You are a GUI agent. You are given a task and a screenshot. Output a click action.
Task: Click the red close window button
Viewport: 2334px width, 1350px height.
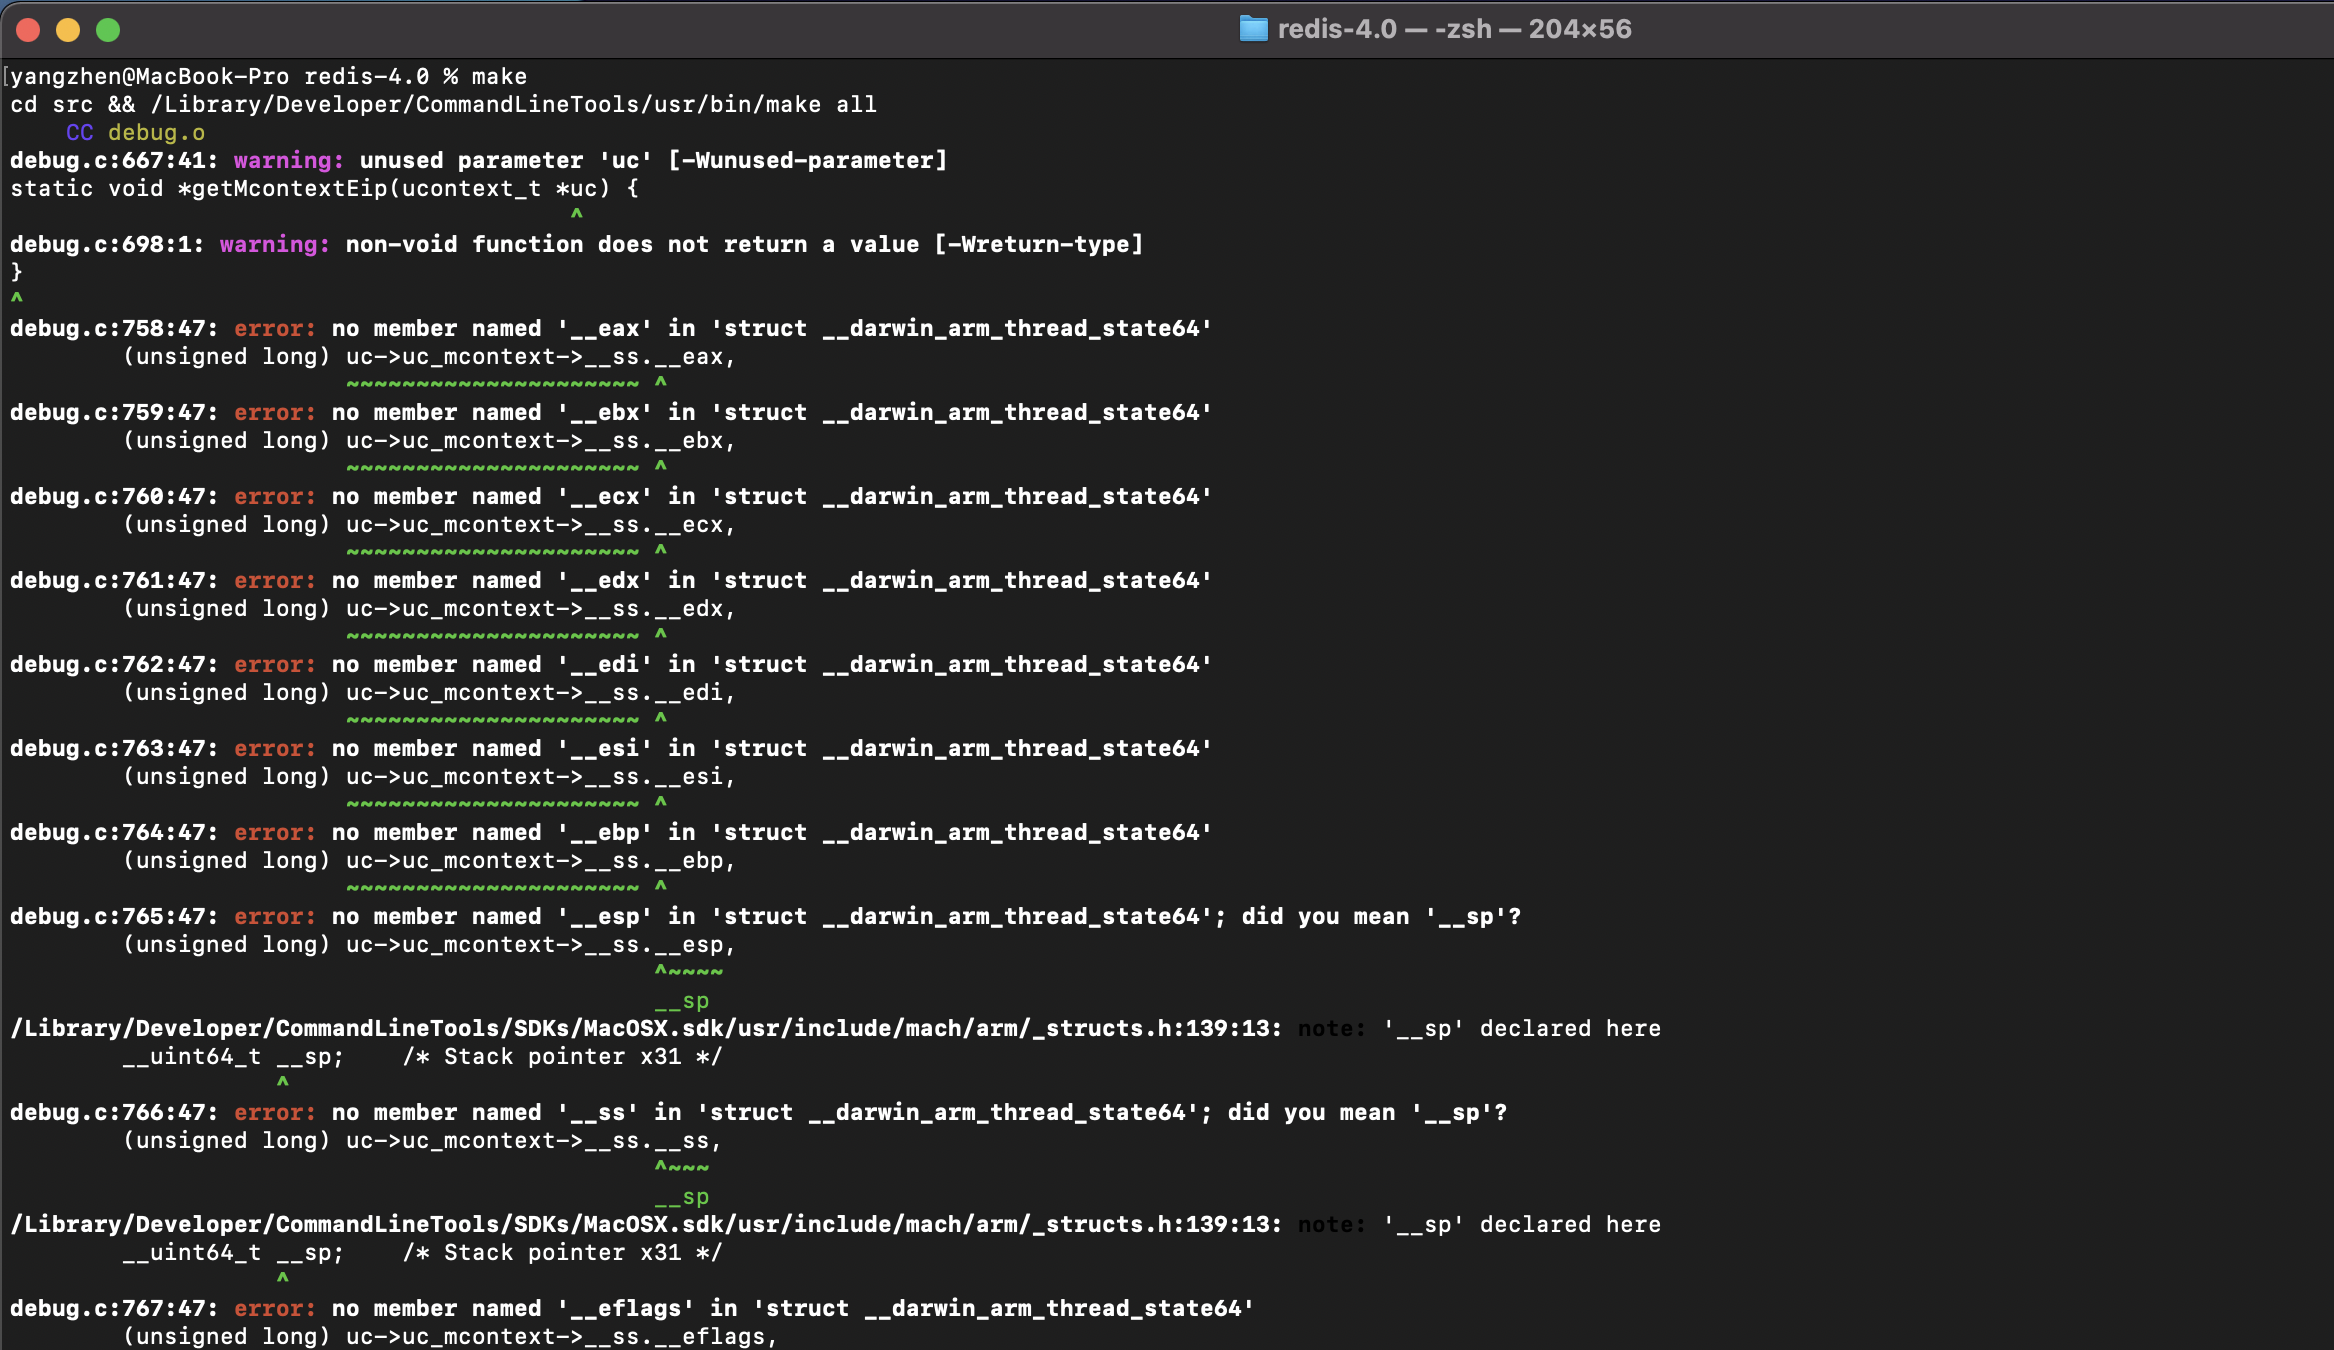[28, 30]
